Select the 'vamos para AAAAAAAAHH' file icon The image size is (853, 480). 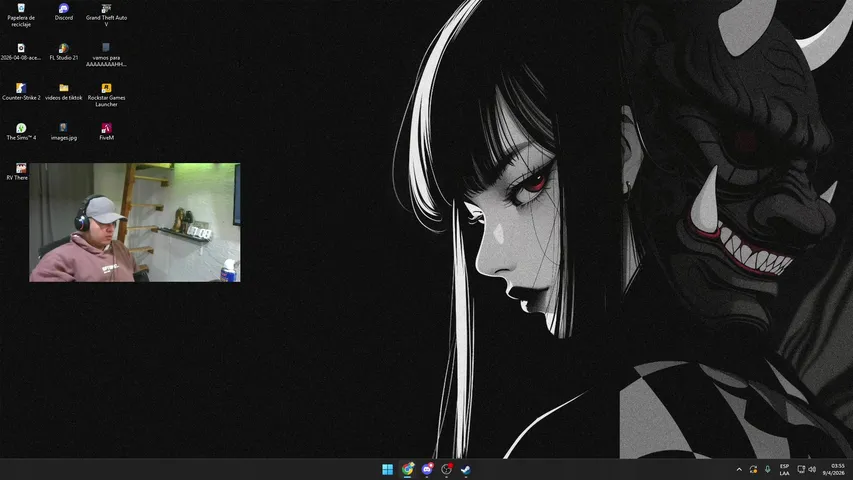pyautogui.click(x=106, y=55)
